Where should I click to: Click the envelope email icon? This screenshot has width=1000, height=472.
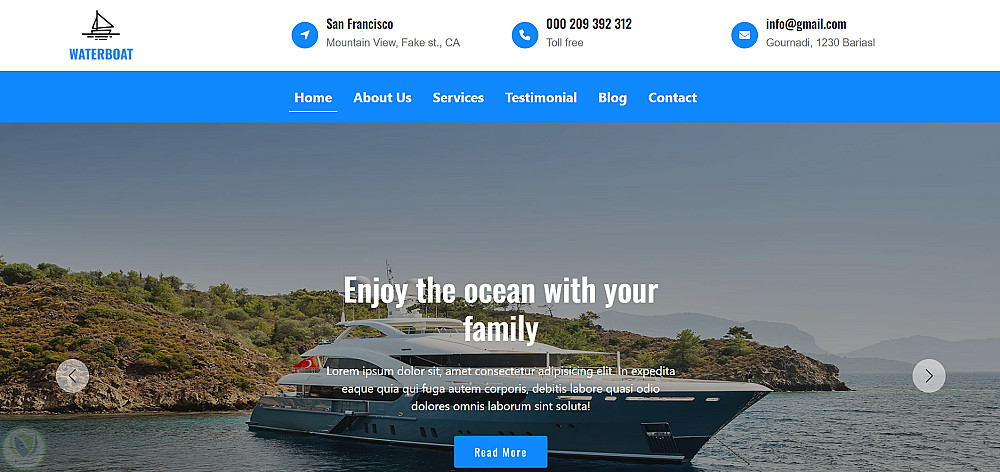(x=744, y=35)
